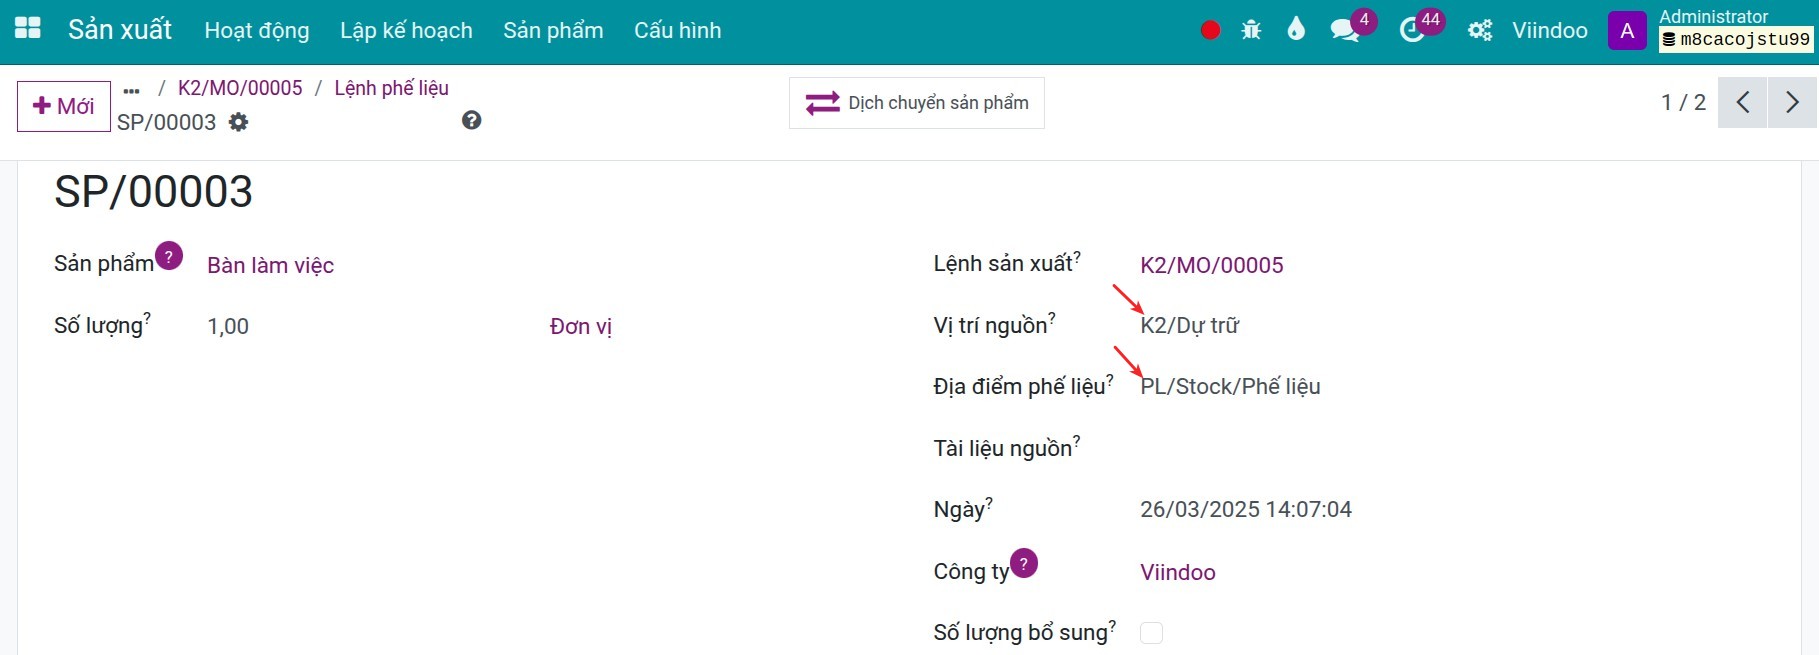1819x655 pixels.
Task: Open the Sản phẩm menu
Action: (553, 30)
